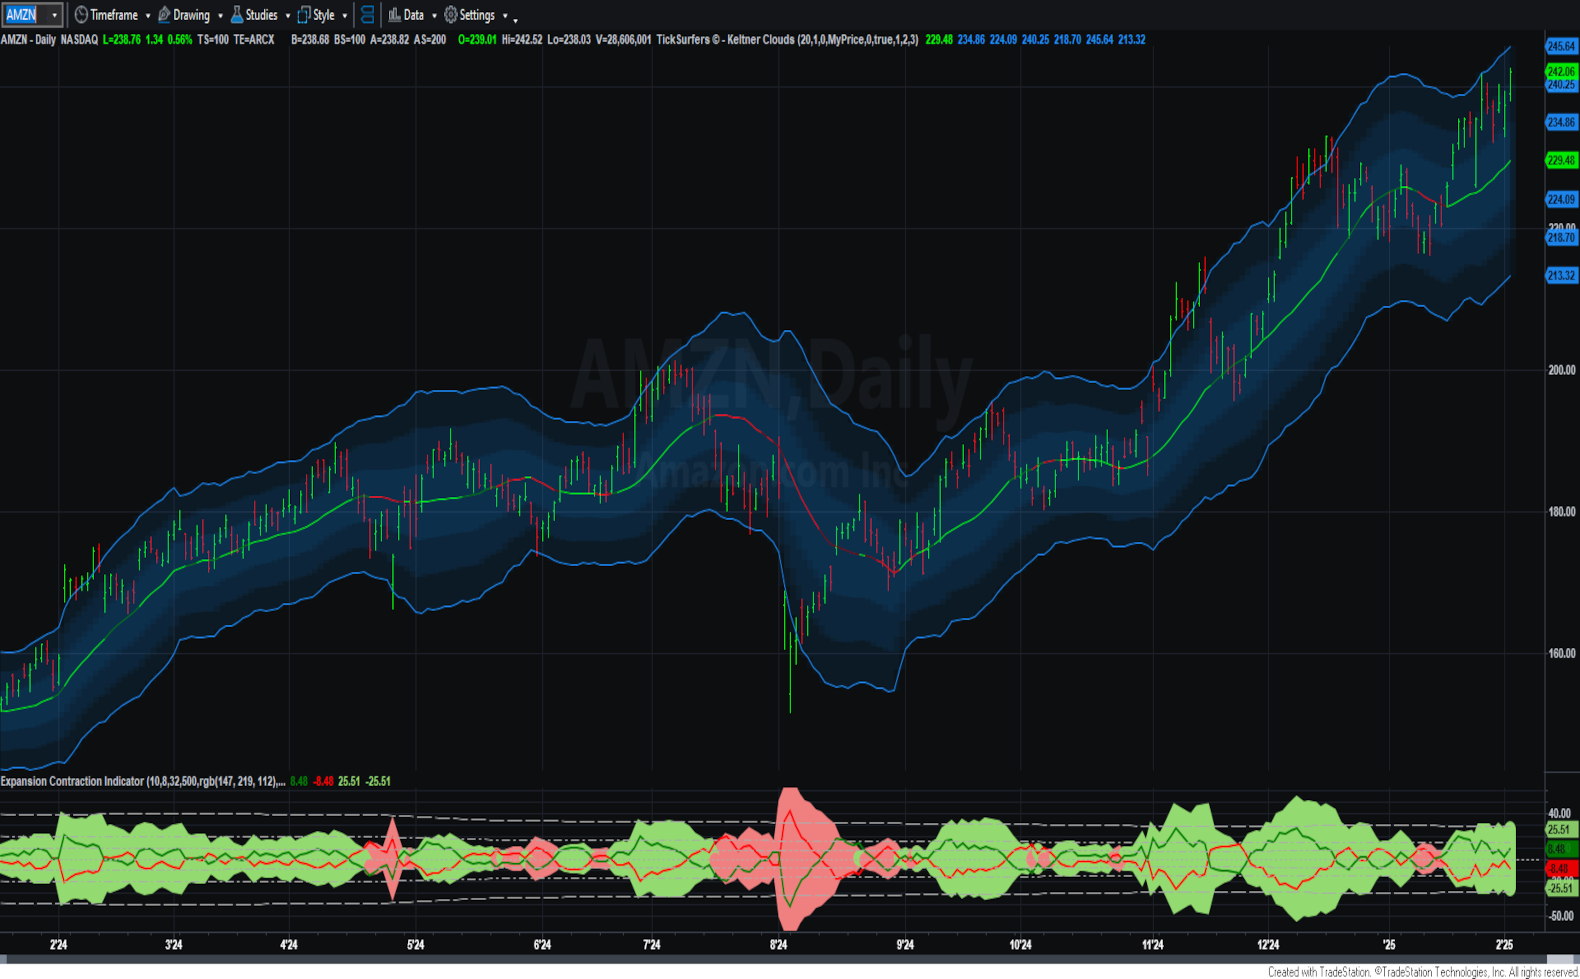The height and width of the screenshot is (979, 1580).
Task: Select the 'TickSurfers © - Keltner Clouds' study label
Action: 725,40
